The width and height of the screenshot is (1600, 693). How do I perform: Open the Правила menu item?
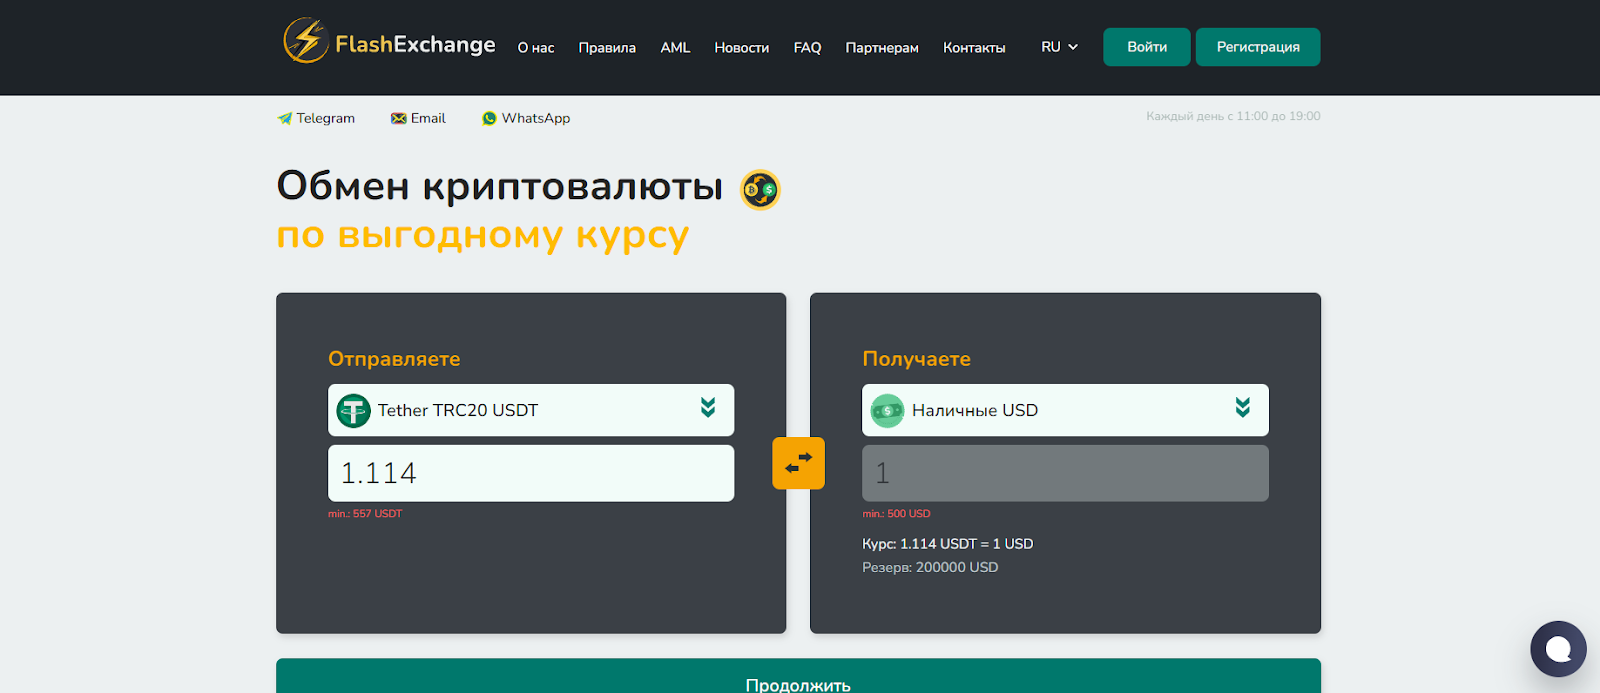[607, 47]
